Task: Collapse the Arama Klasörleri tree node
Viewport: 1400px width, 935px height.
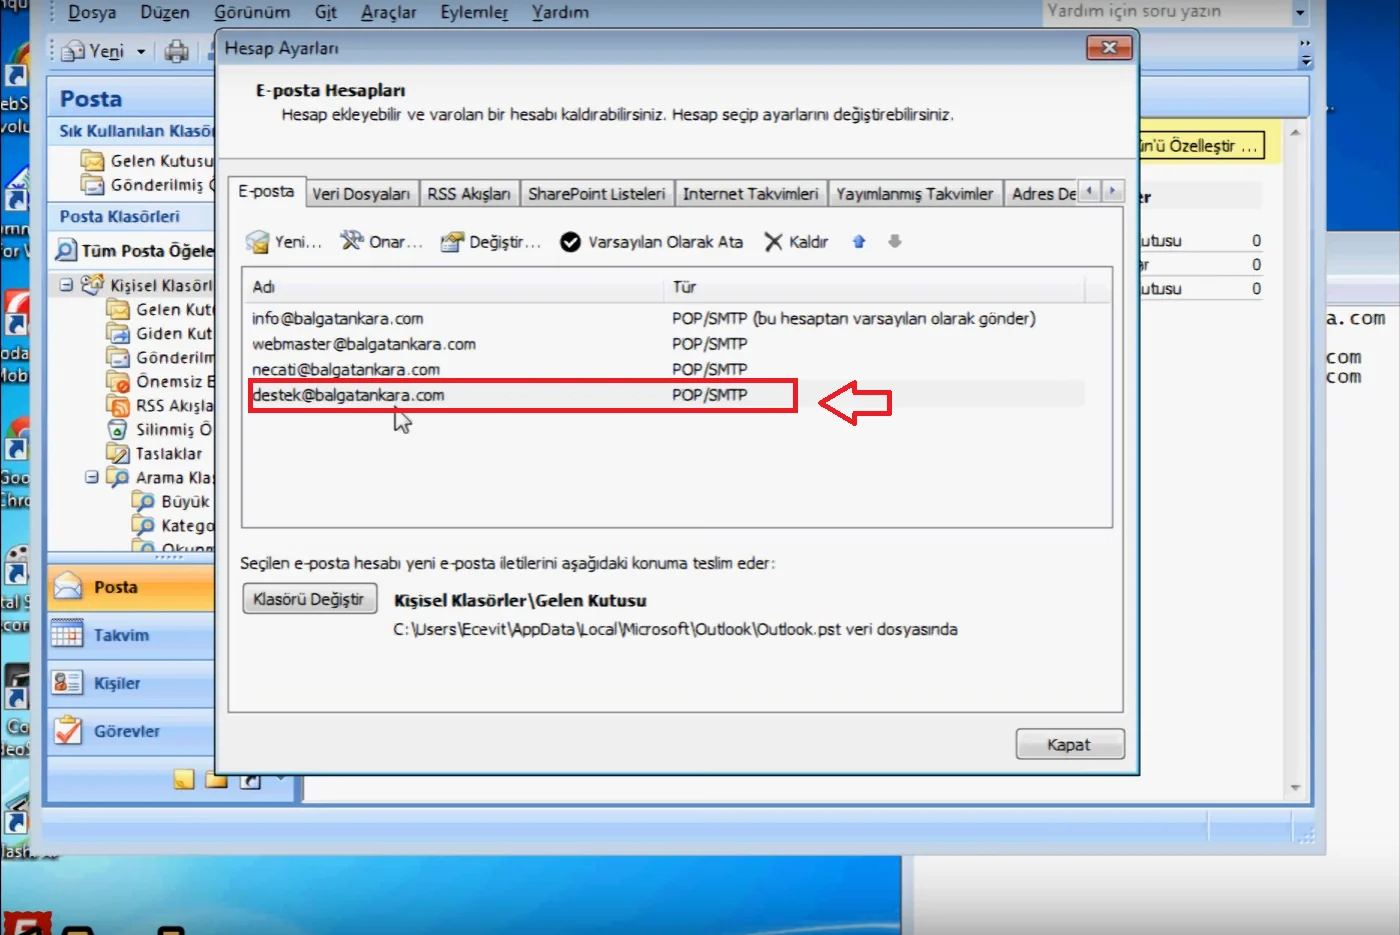Action: point(92,478)
